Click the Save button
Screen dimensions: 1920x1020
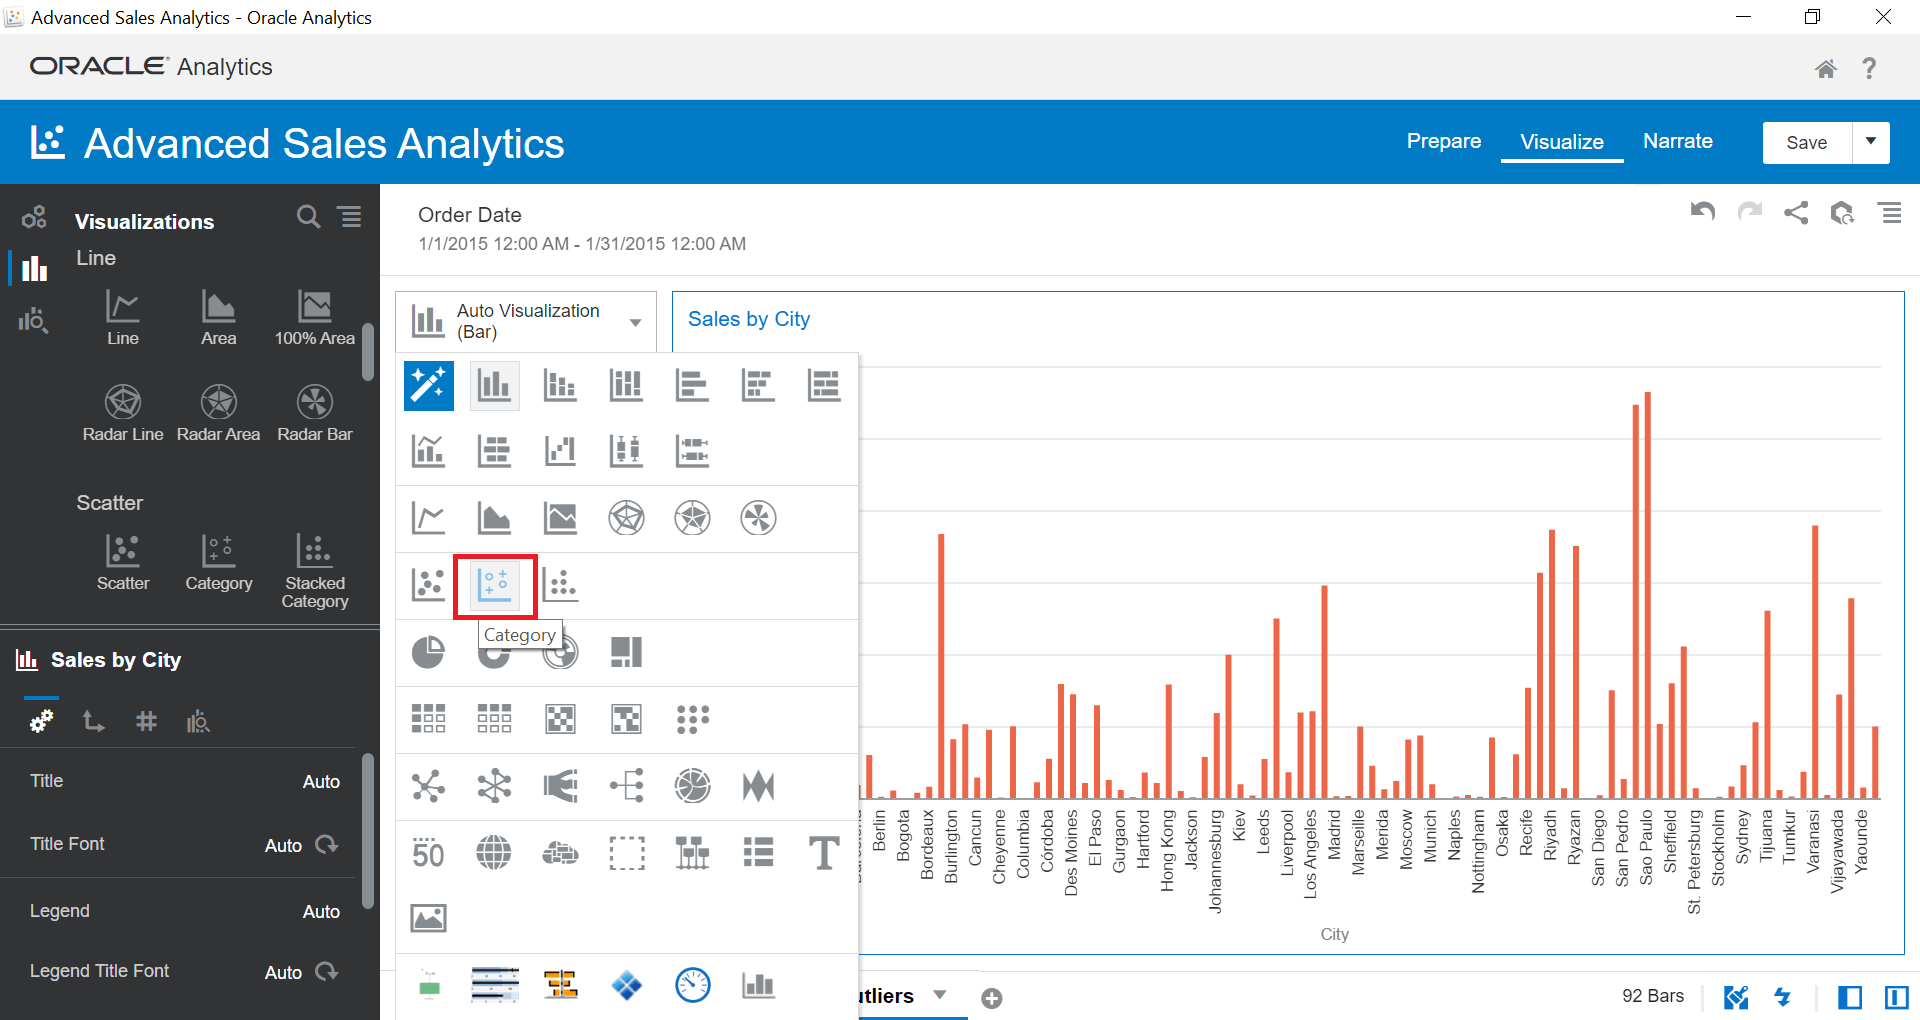point(1806,142)
